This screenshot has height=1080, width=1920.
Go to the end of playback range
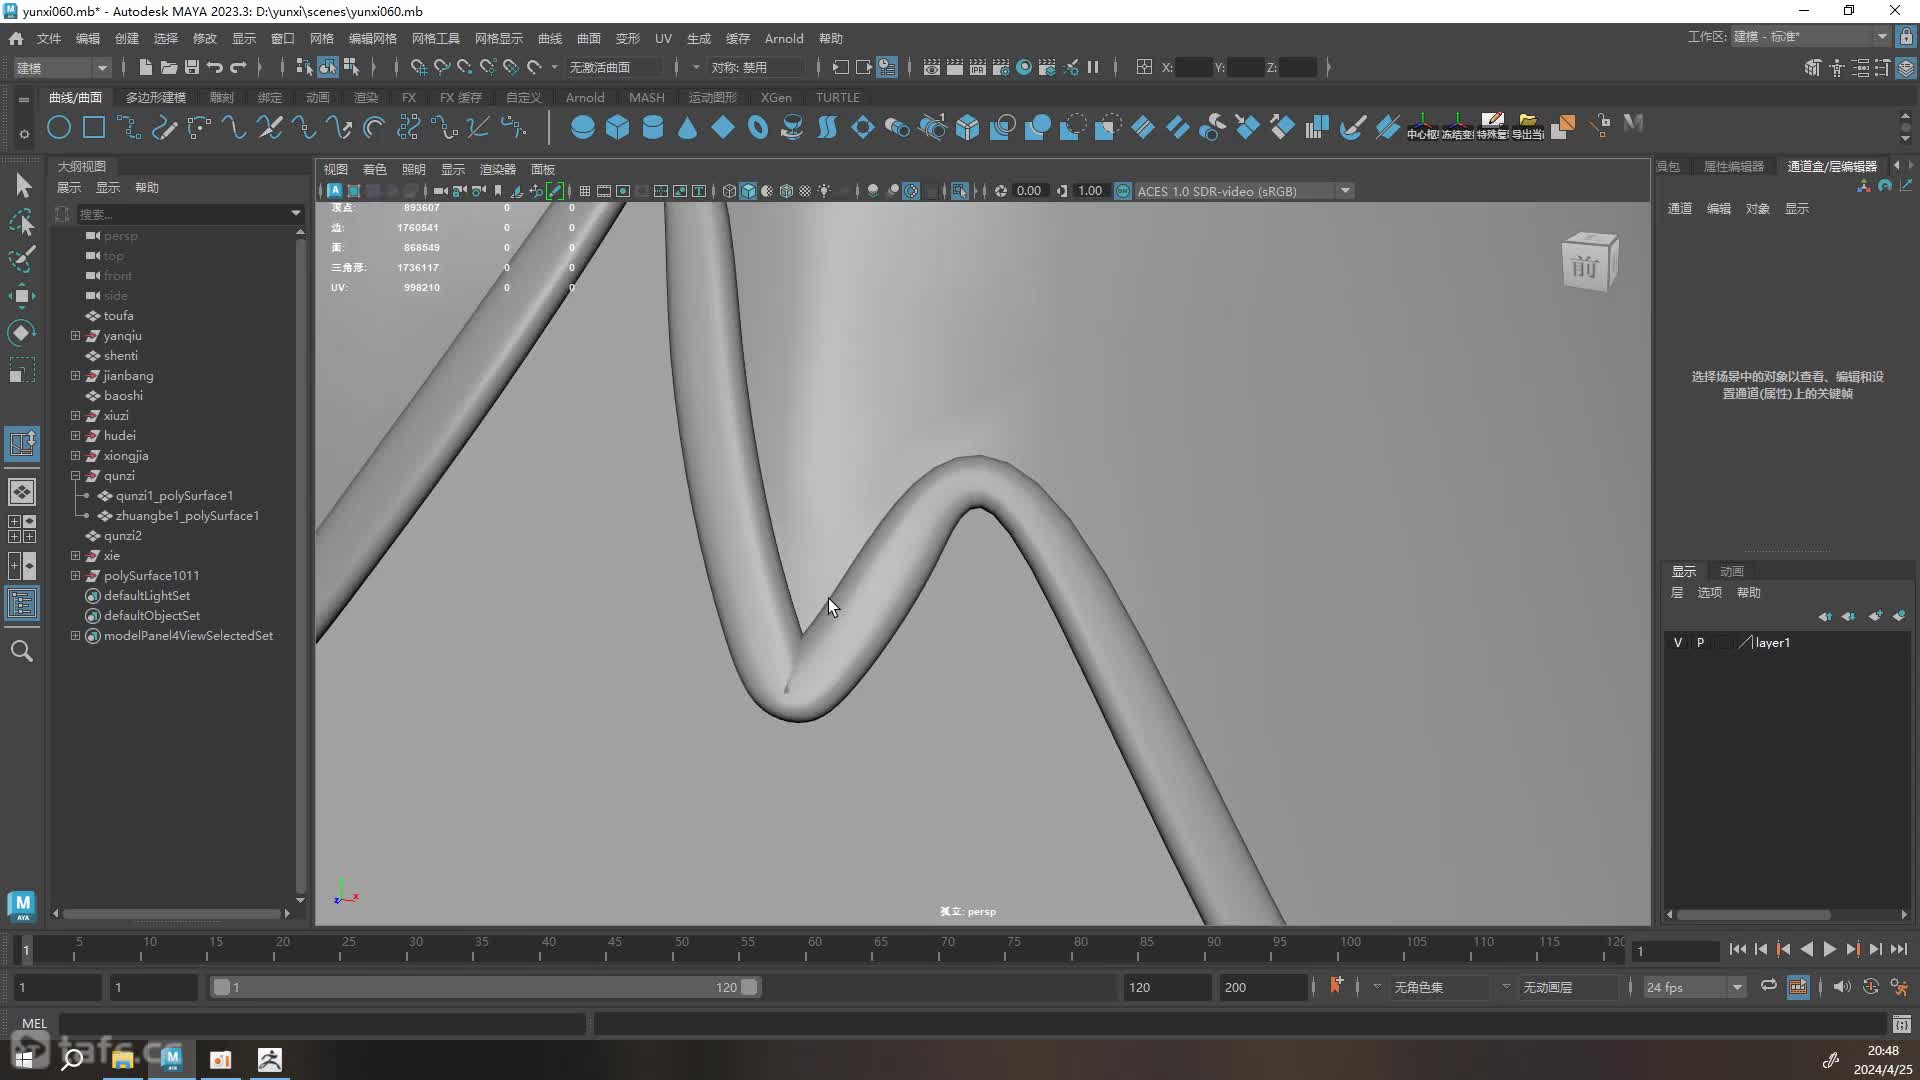(x=1898, y=949)
